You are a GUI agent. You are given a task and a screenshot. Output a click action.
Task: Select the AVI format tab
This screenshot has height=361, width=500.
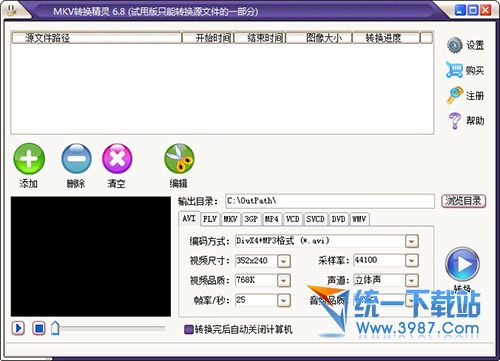pos(189,219)
